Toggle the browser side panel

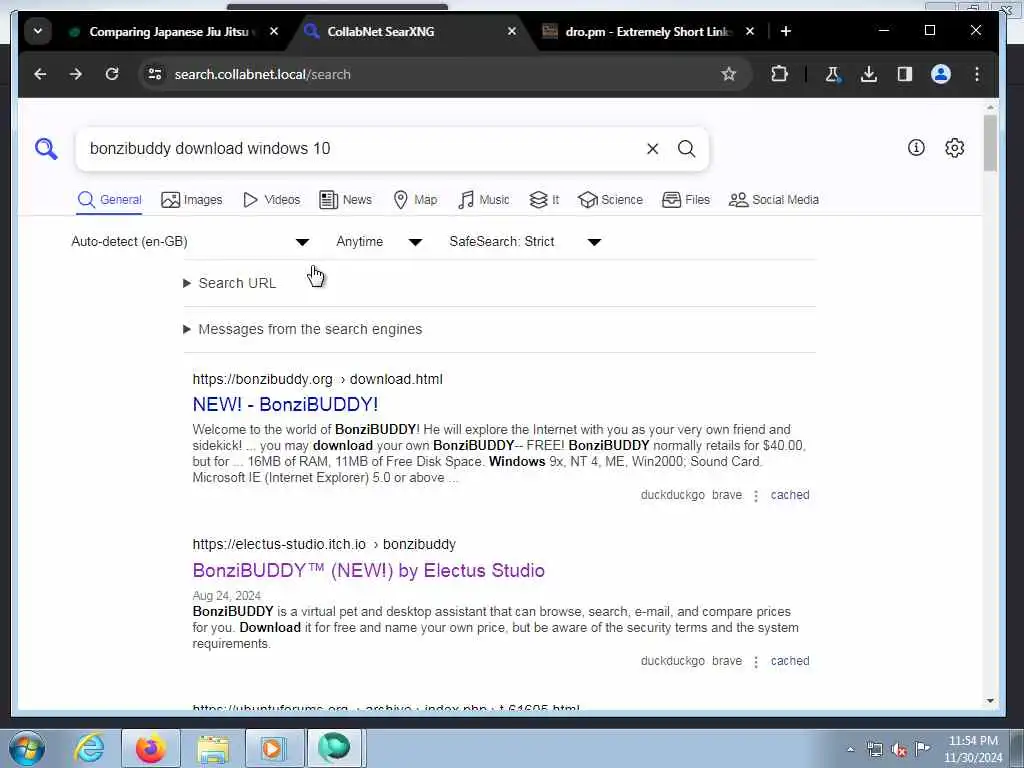pyautogui.click(x=904, y=74)
